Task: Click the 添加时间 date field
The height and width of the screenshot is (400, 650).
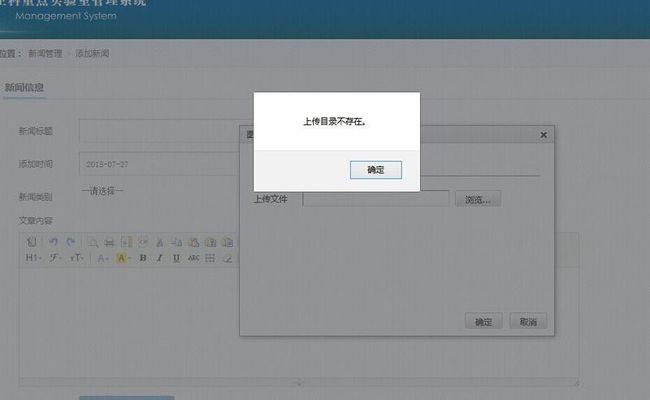Action: point(159,164)
